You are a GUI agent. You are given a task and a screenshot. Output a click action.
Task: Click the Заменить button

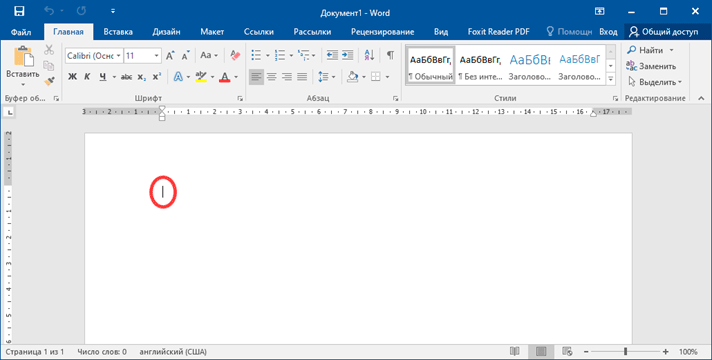652,66
